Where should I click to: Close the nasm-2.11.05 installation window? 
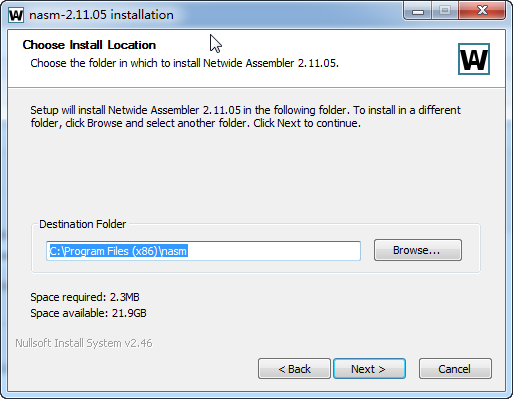tap(482, 11)
